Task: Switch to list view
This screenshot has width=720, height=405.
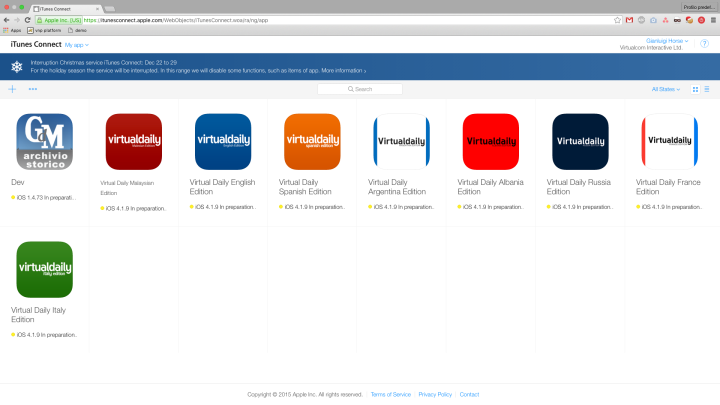Action: click(x=707, y=89)
